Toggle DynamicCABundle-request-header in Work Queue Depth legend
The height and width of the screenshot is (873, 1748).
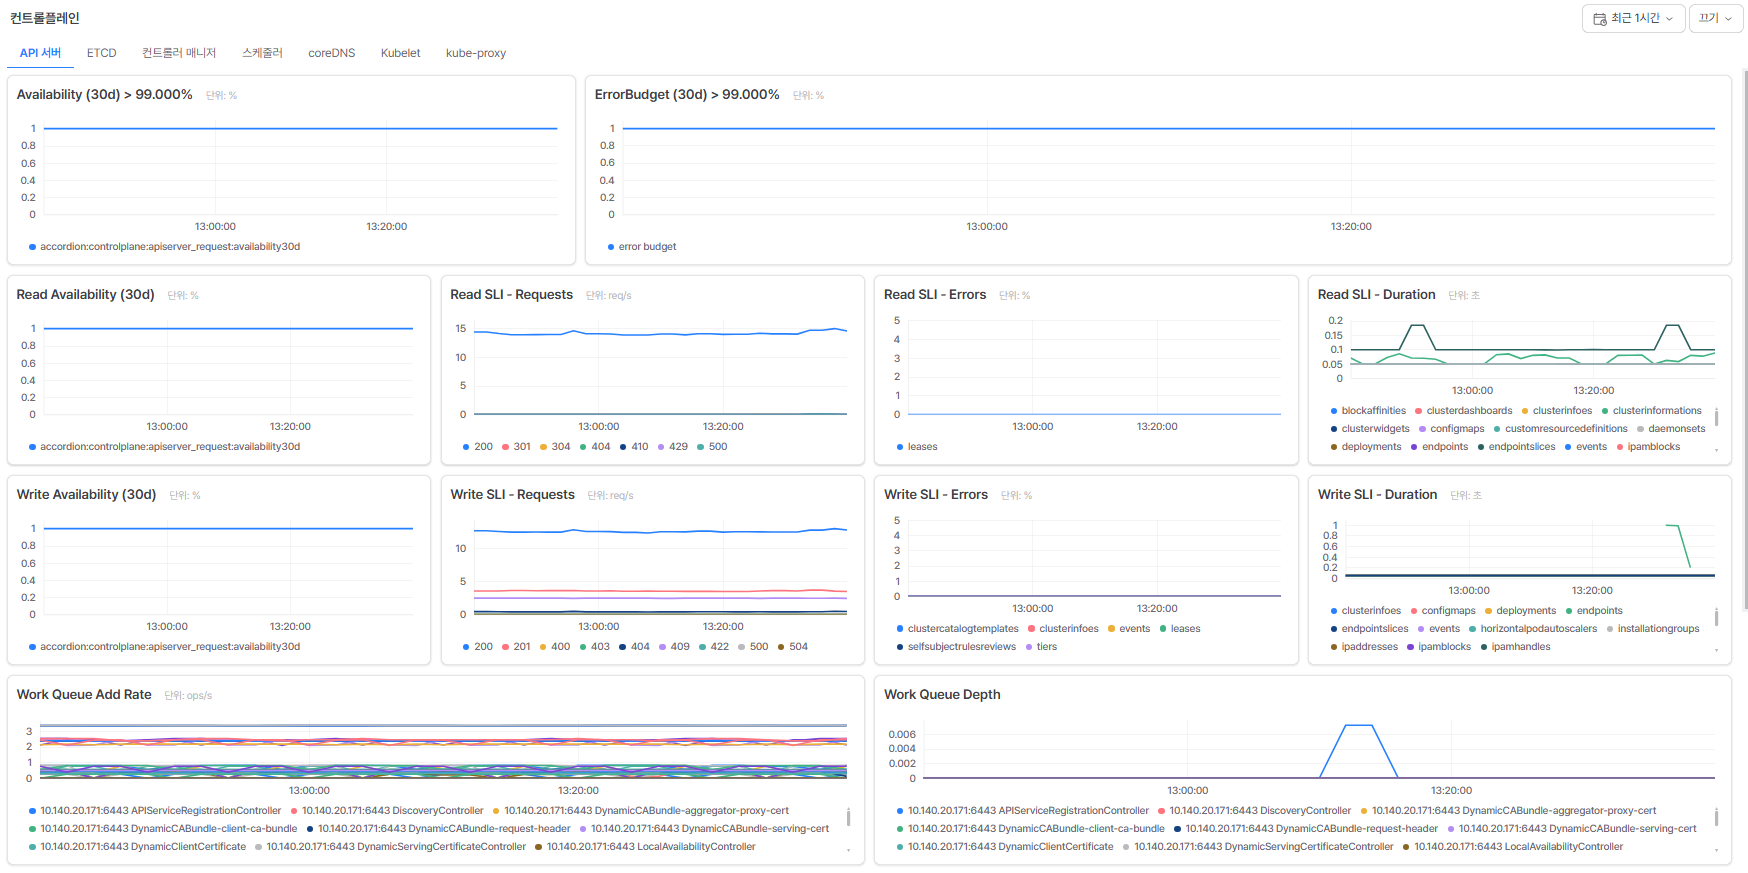click(x=1306, y=829)
